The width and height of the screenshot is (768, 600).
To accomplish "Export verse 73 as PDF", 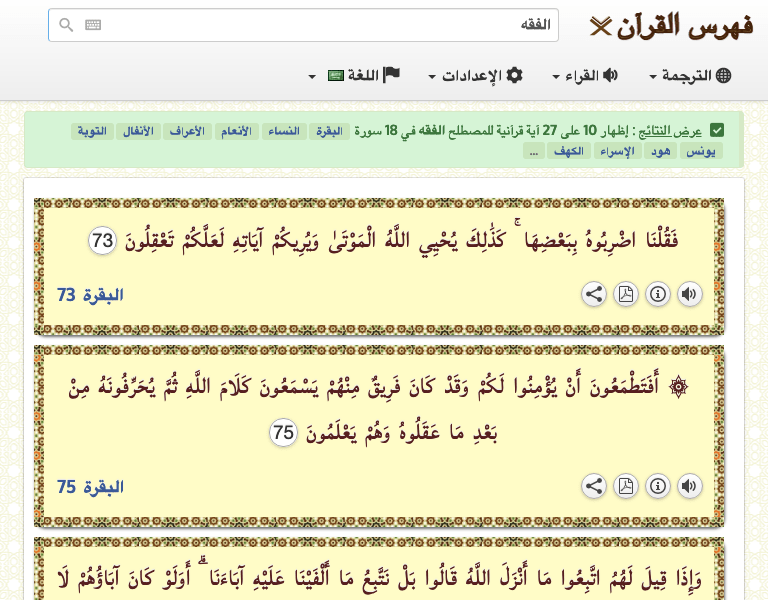I will coord(625,294).
